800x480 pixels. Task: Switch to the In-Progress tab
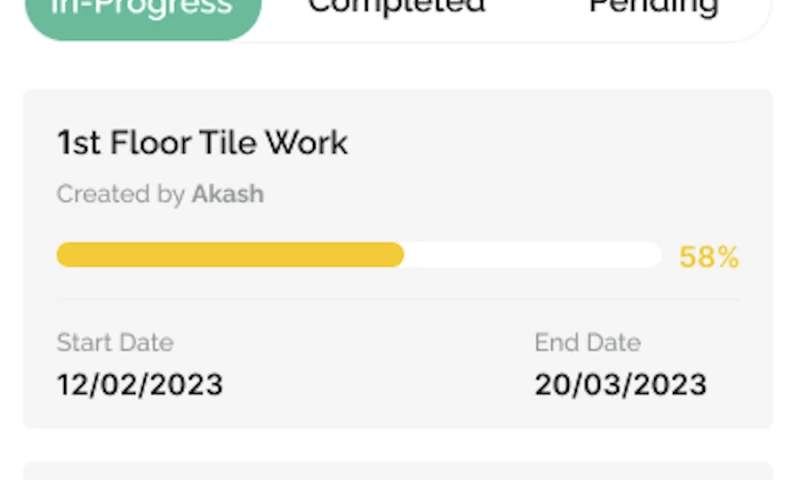tap(142, 12)
